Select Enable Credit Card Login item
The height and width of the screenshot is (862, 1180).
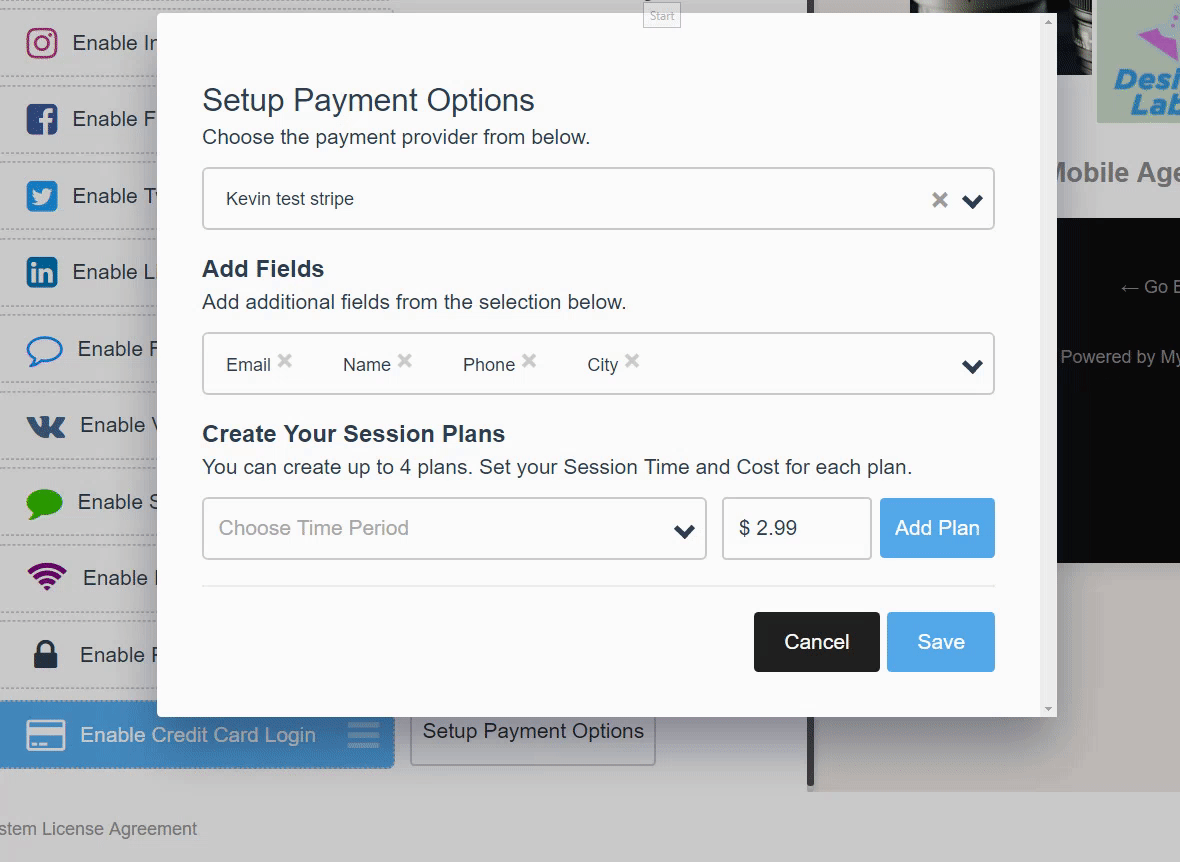pos(197,735)
